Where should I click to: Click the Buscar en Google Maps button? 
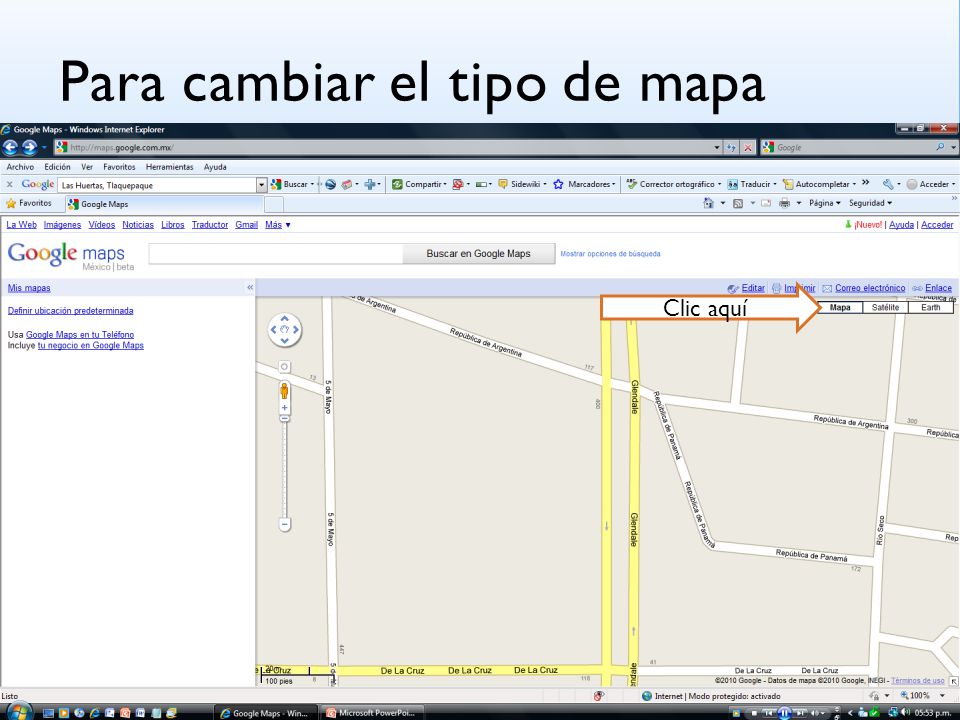pyautogui.click(x=479, y=253)
